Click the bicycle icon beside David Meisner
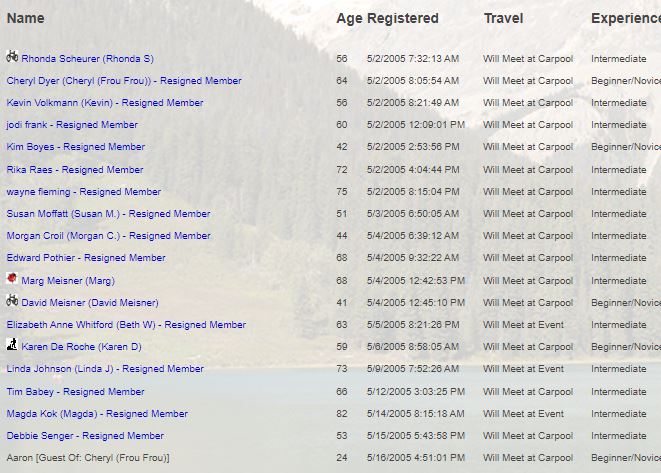The width and height of the screenshot is (661, 473). click(x=12, y=301)
